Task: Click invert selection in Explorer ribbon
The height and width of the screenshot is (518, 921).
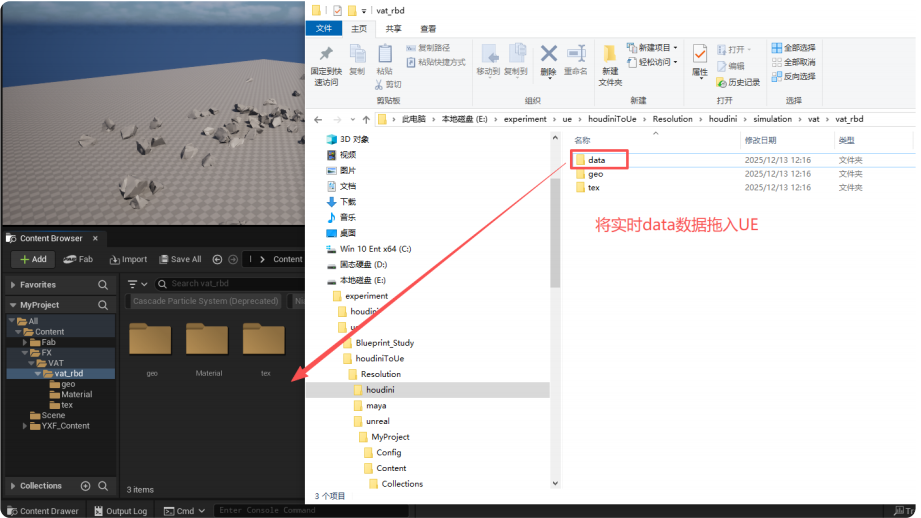Action: [793, 76]
